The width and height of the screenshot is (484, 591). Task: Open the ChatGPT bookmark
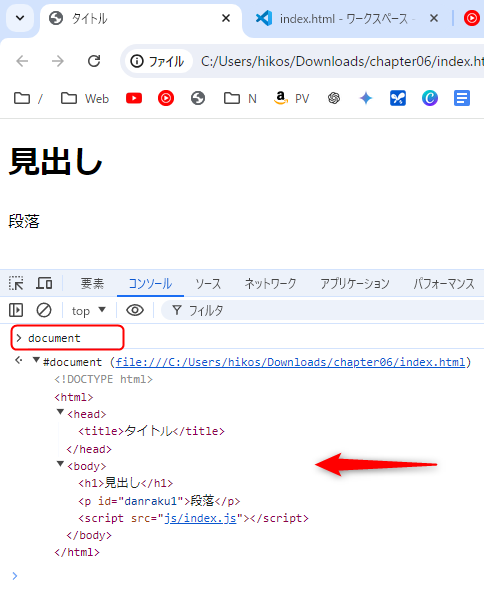point(334,98)
